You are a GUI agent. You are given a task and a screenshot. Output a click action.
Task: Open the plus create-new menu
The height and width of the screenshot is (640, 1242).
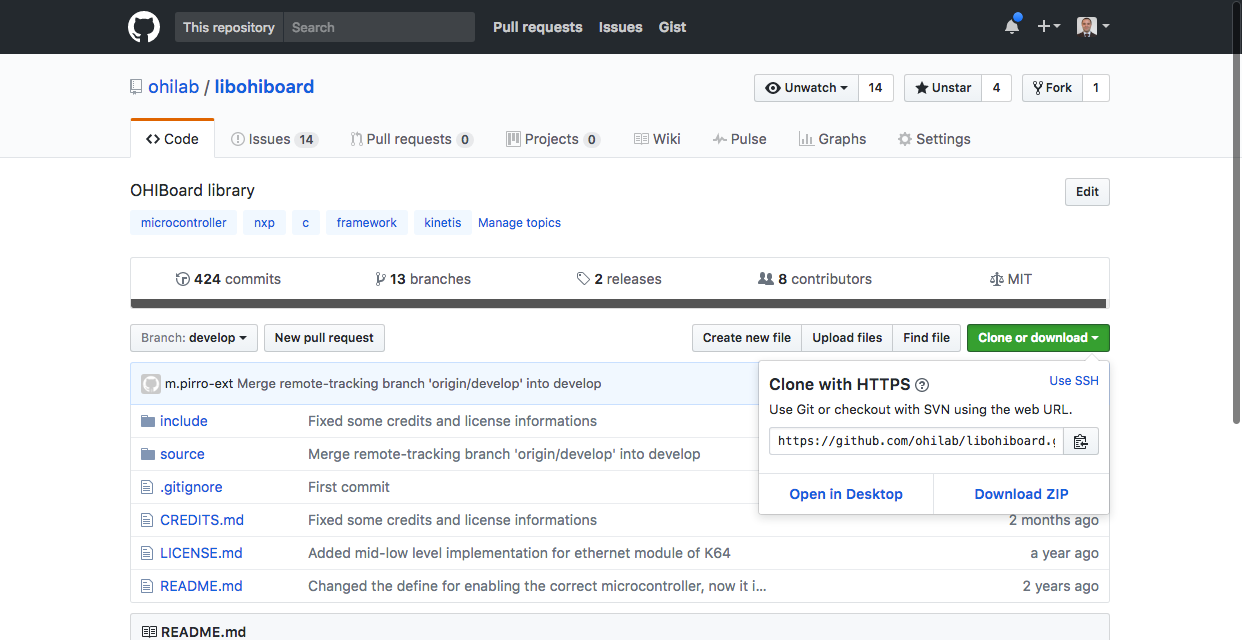pyautogui.click(x=1048, y=27)
